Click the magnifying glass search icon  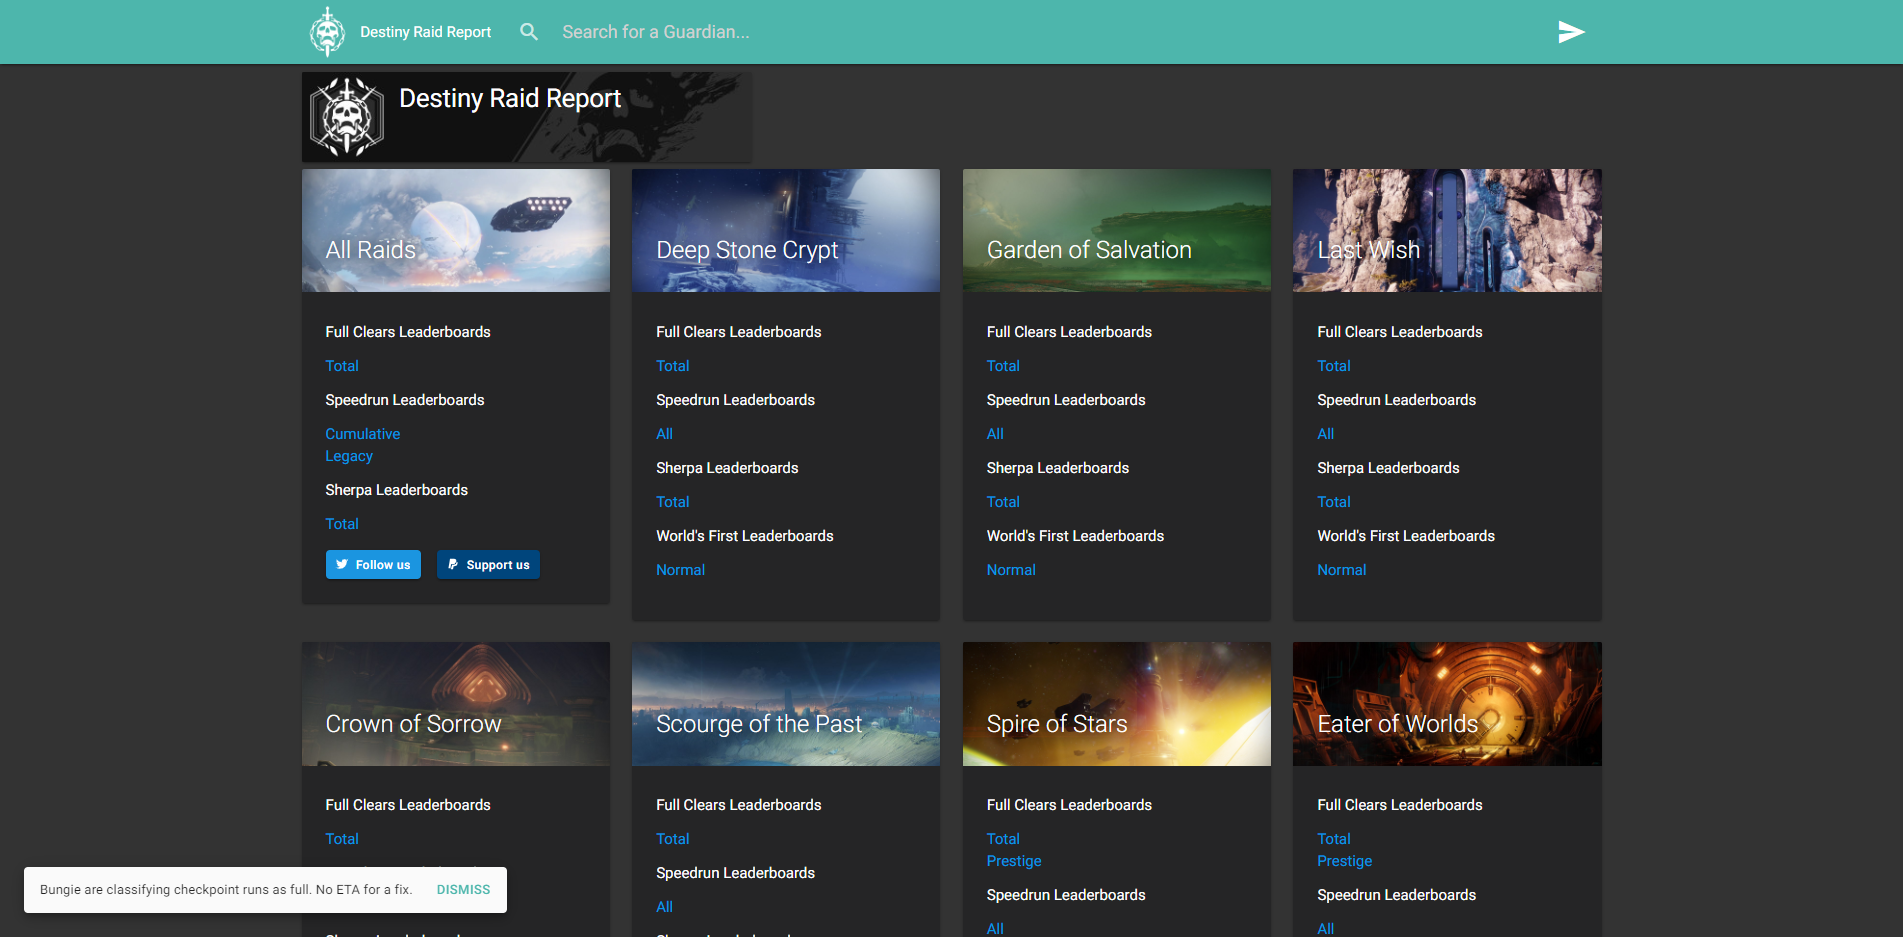click(x=529, y=32)
